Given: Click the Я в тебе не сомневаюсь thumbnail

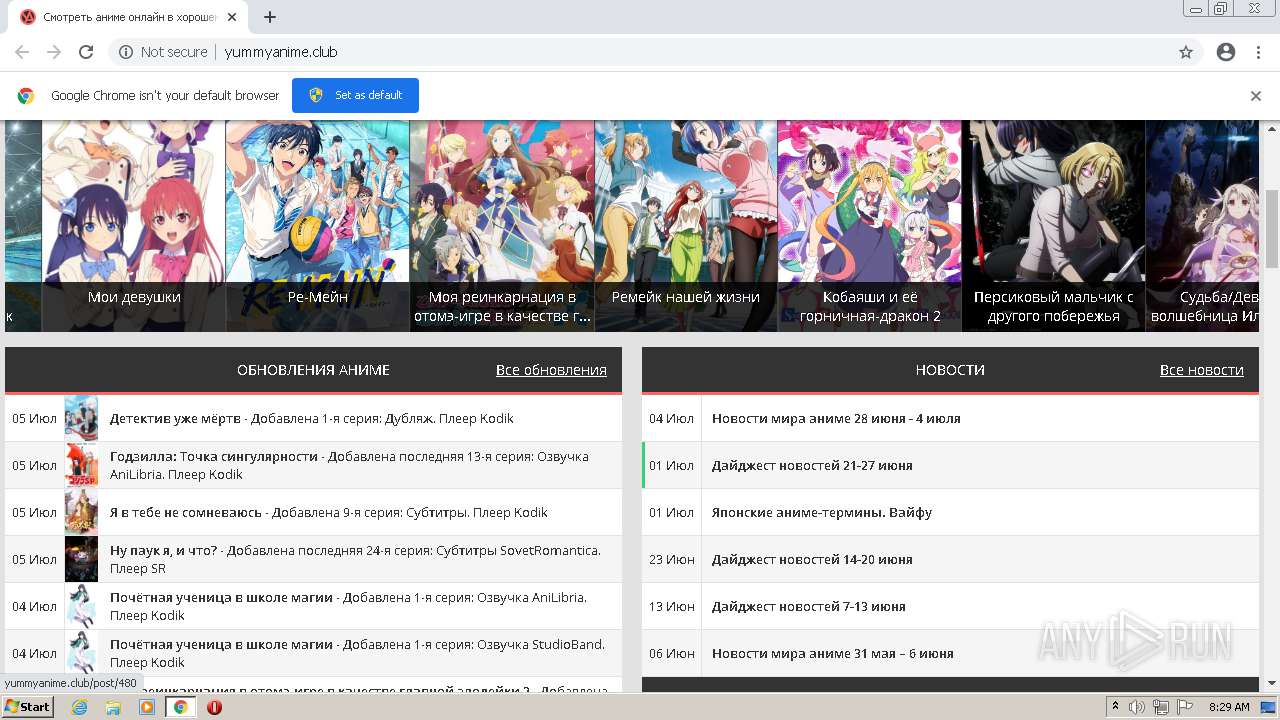Looking at the screenshot, I should [81, 512].
